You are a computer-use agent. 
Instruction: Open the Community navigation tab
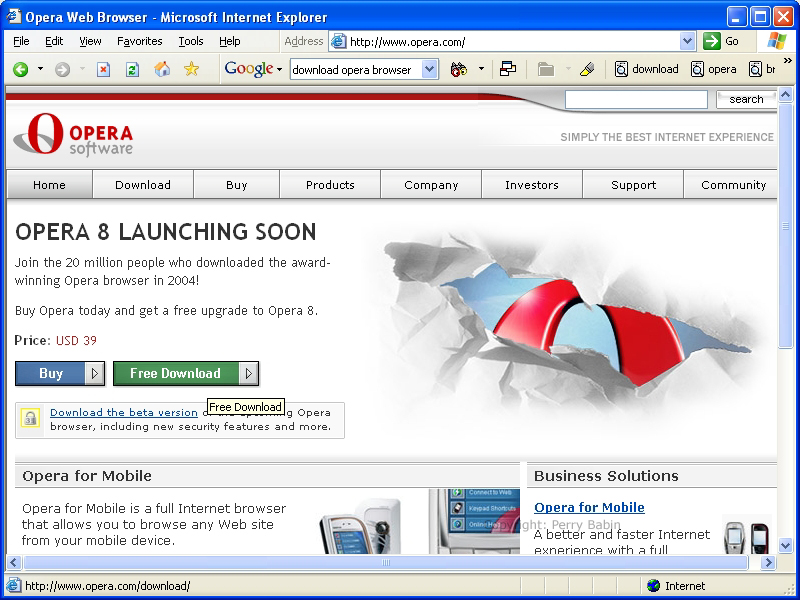(x=731, y=185)
